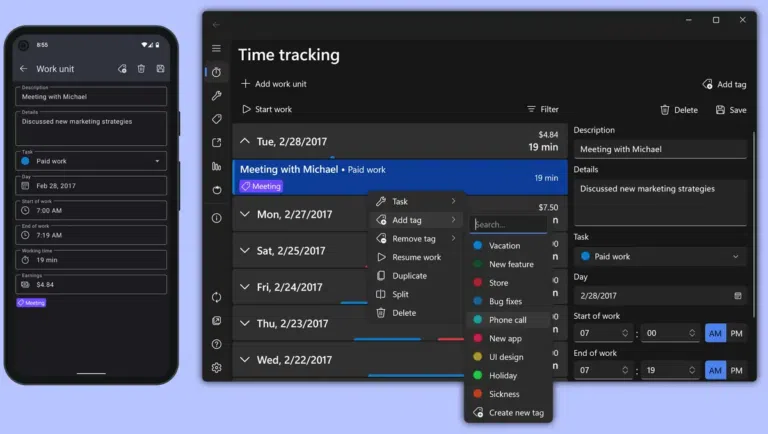Click the tags icon in the sidebar
The image size is (768, 434).
[x=216, y=119]
